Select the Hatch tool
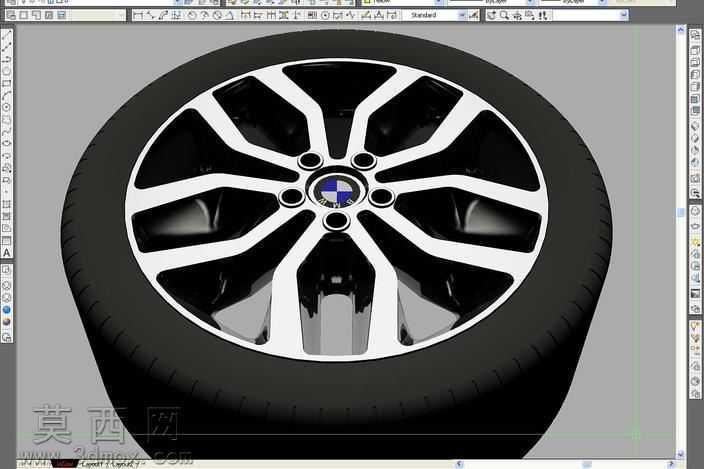704x469 pixels. (7, 204)
